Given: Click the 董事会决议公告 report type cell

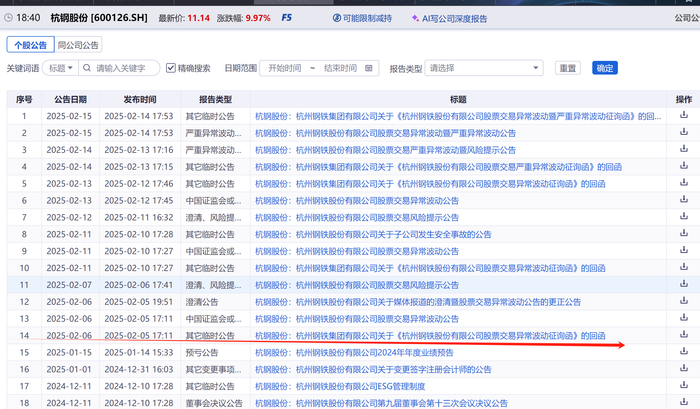Looking at the screenshot, I should tap(214, 403).
